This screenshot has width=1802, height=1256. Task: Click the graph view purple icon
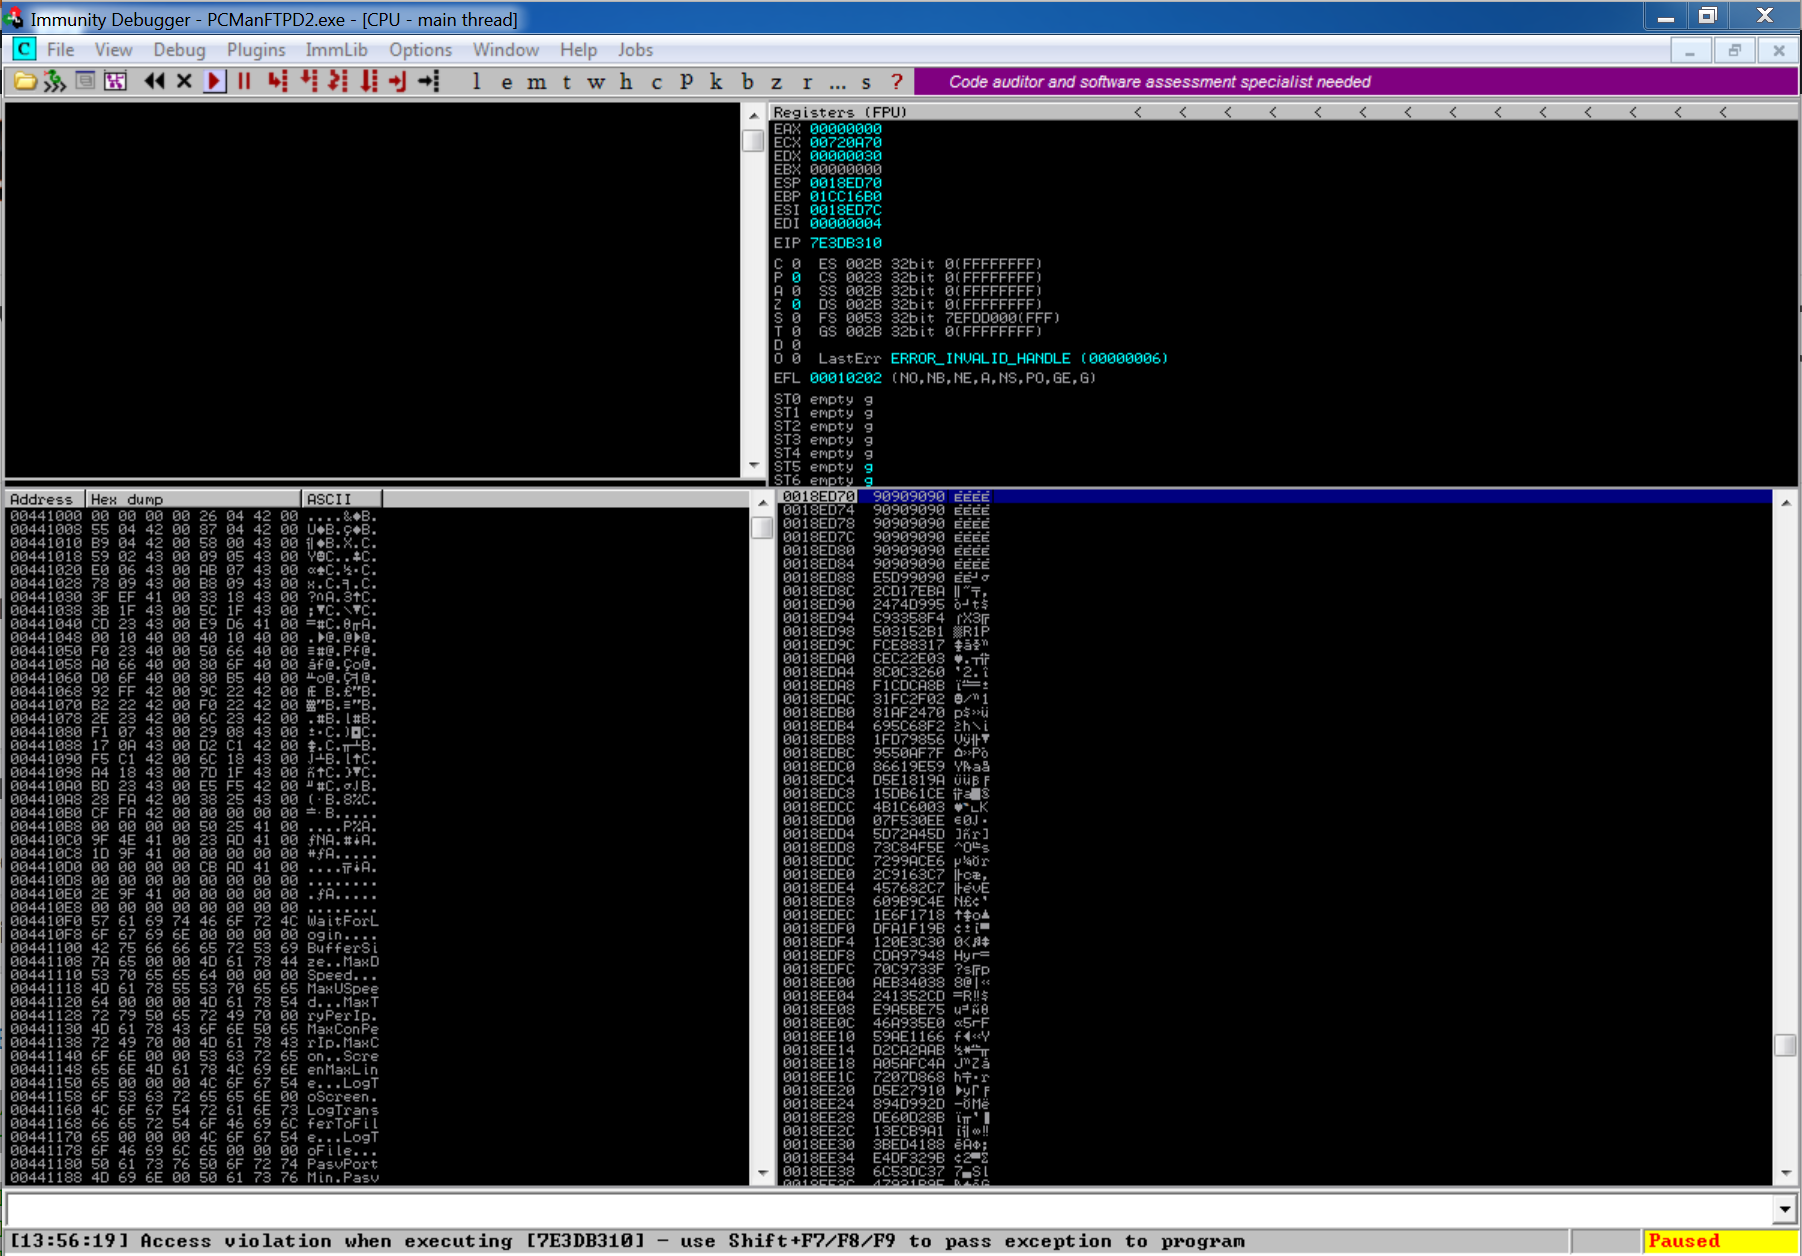pos(116,82)
